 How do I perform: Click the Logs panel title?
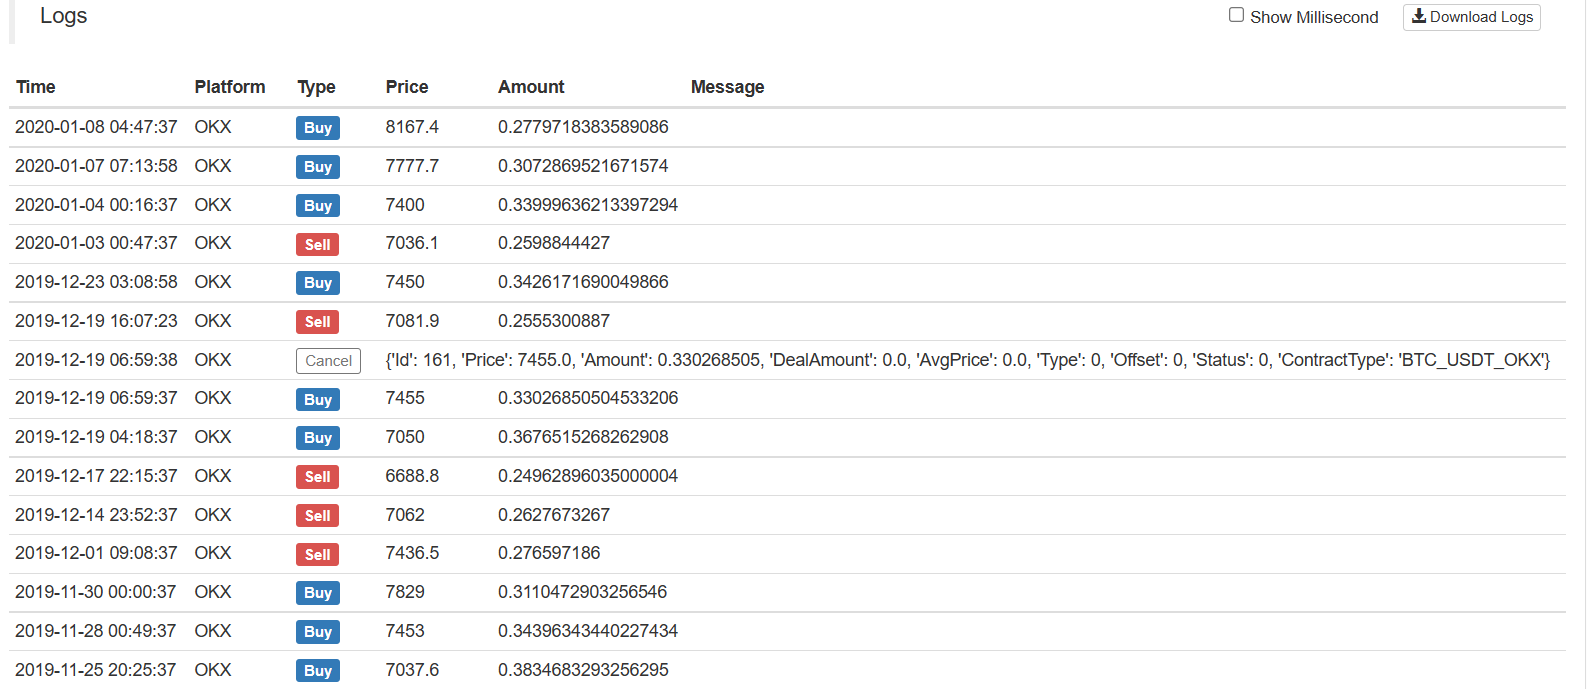tap(64, 16)
